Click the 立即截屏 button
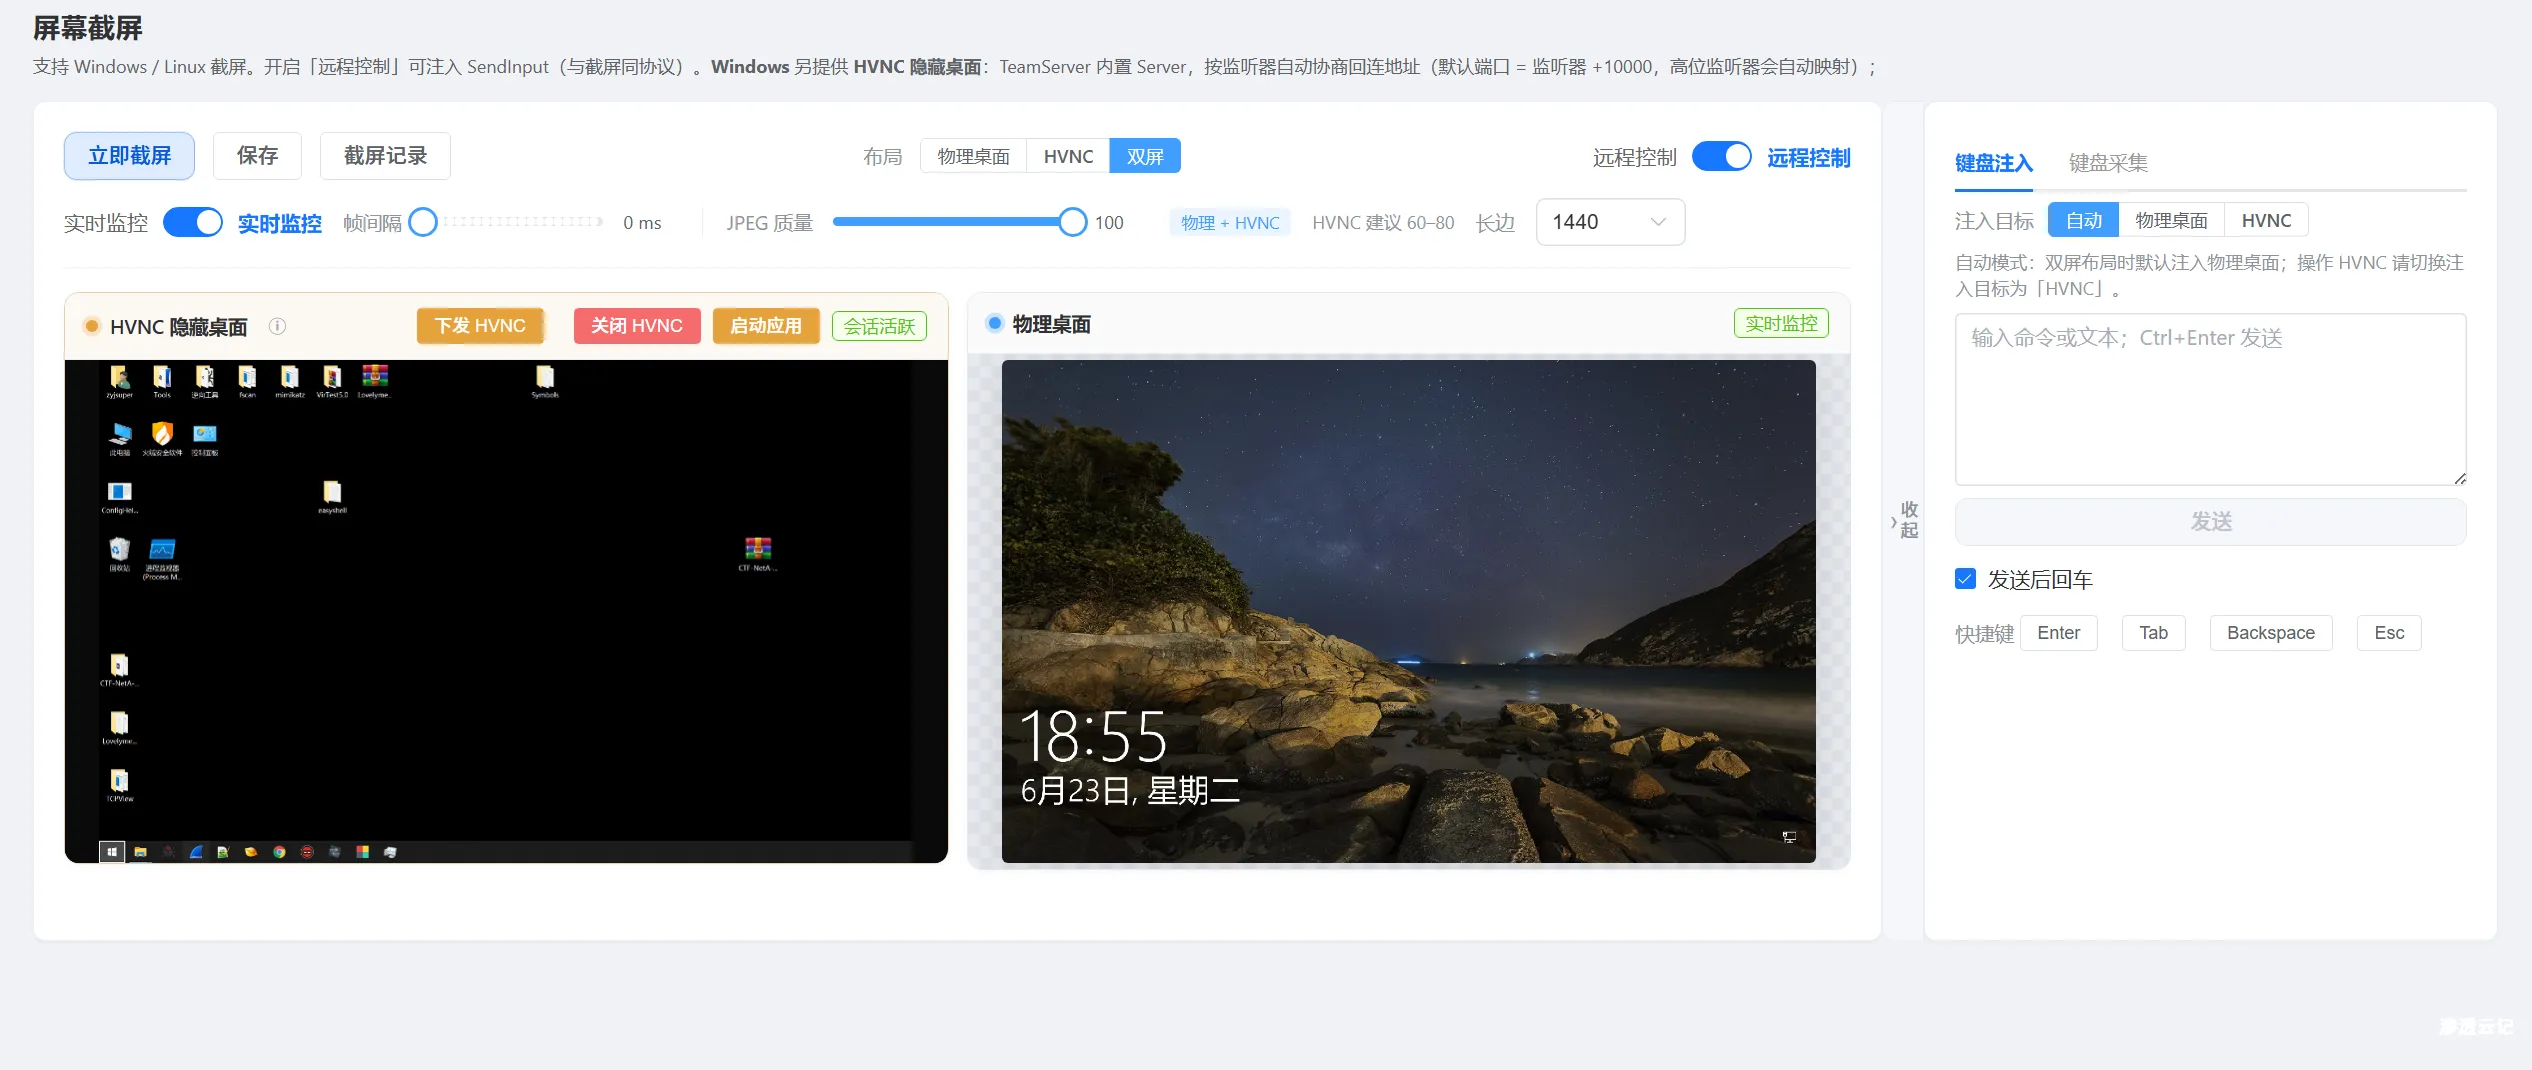 pyautogui.click(x=129, y=156)
